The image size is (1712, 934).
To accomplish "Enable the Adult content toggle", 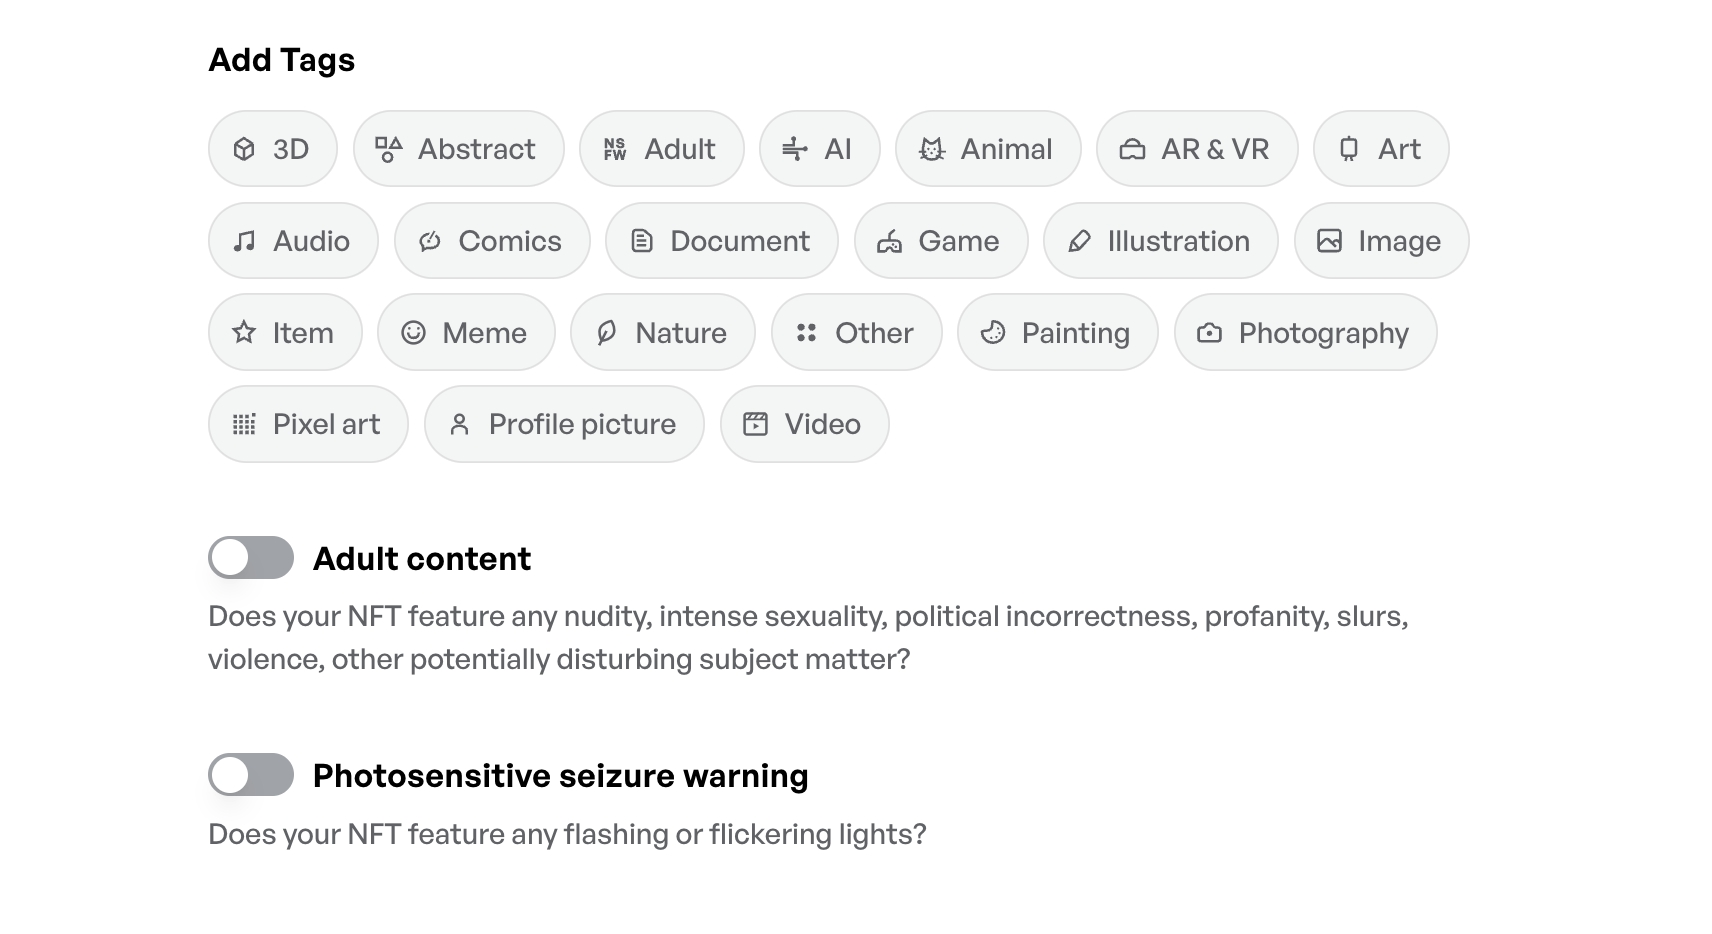I will pyautogui.click(x=251, y=558).
